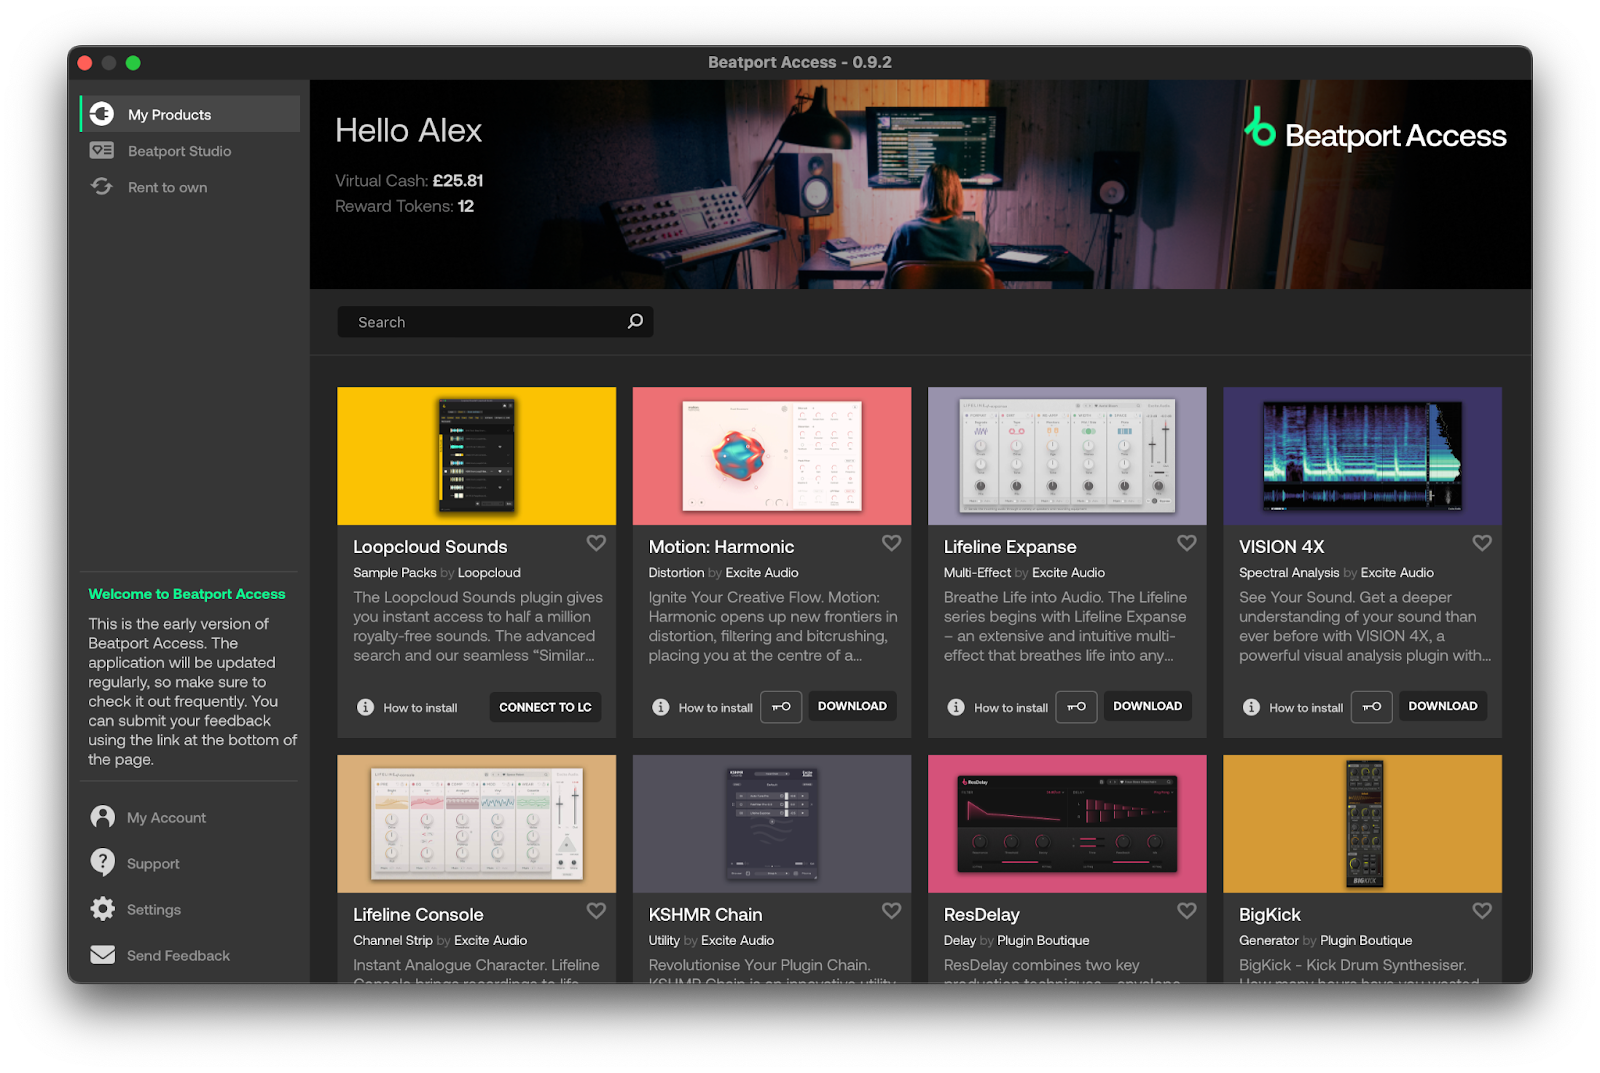The height and width of the screenshot is (1073, 1600).
Task: Click the Send Feedback envelope icon
Action: pos(102,955)
